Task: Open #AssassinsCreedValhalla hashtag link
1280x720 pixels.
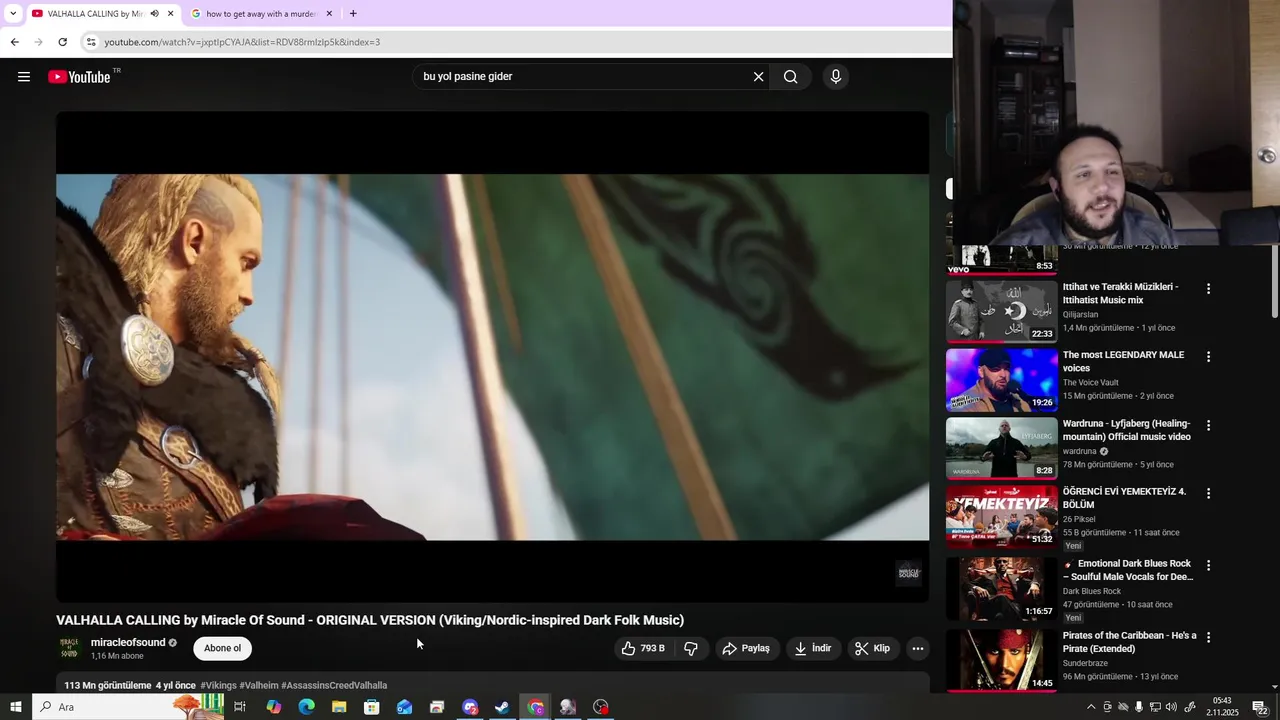Action: tap(334, 685)
